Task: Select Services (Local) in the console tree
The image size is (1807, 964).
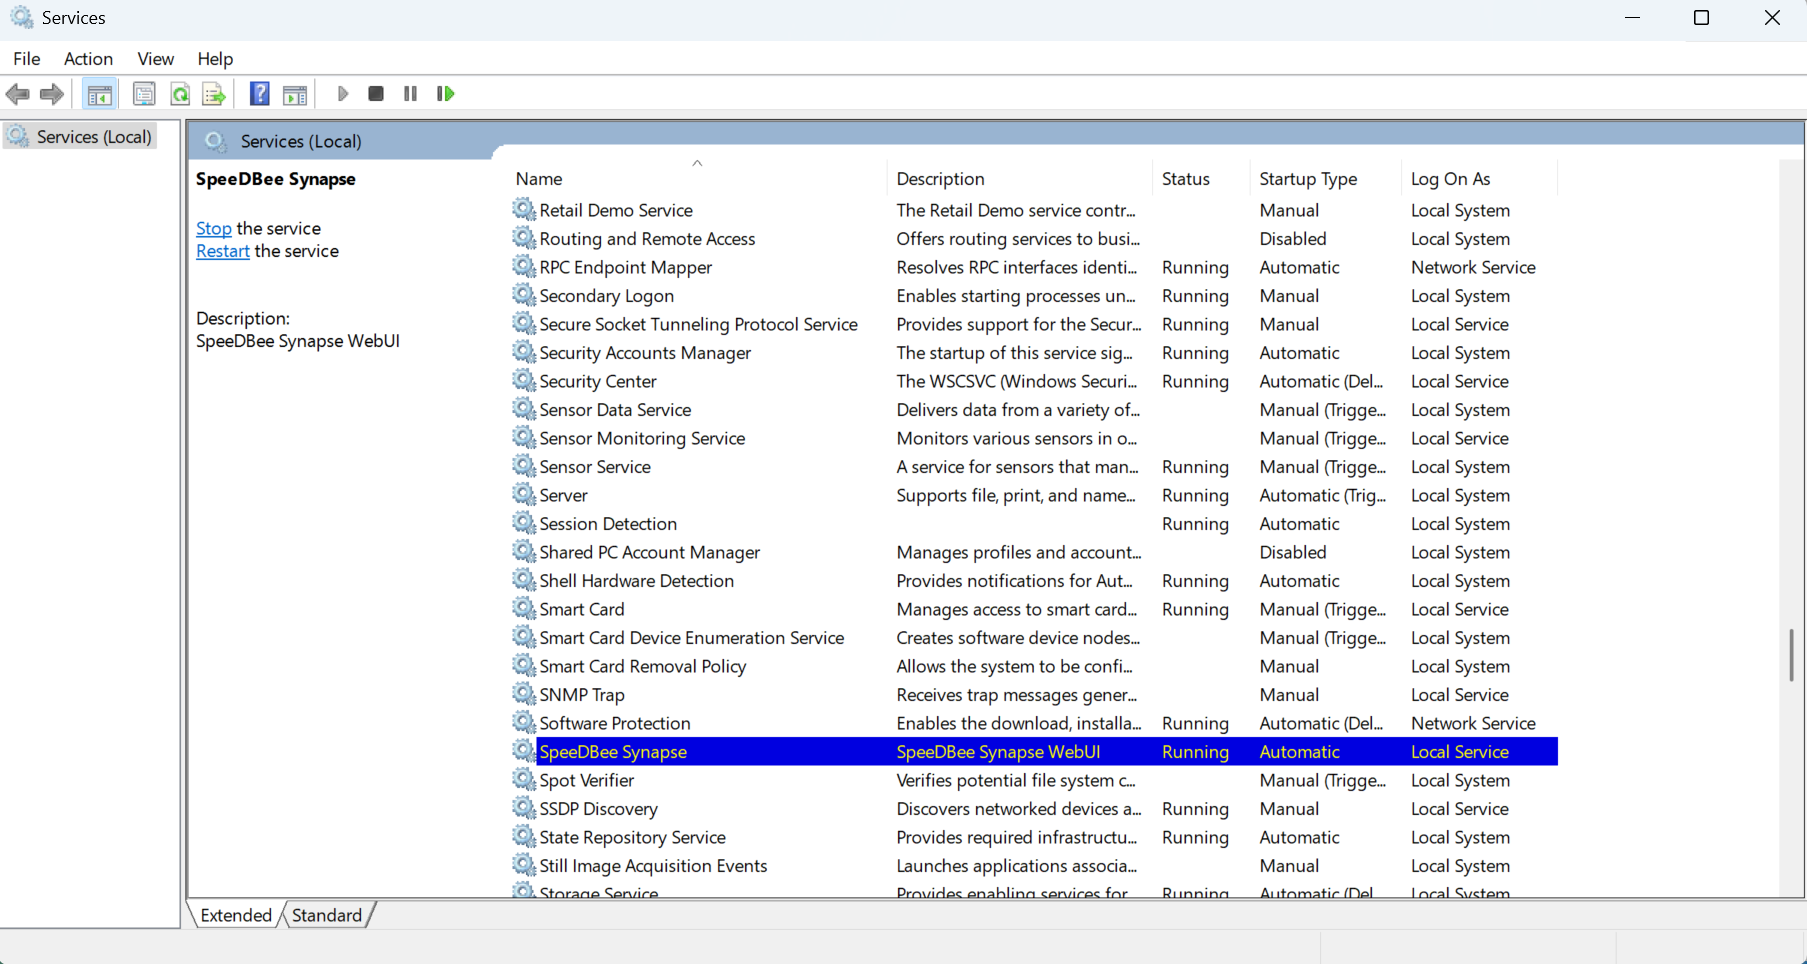Action: click(x=94, y=137)
